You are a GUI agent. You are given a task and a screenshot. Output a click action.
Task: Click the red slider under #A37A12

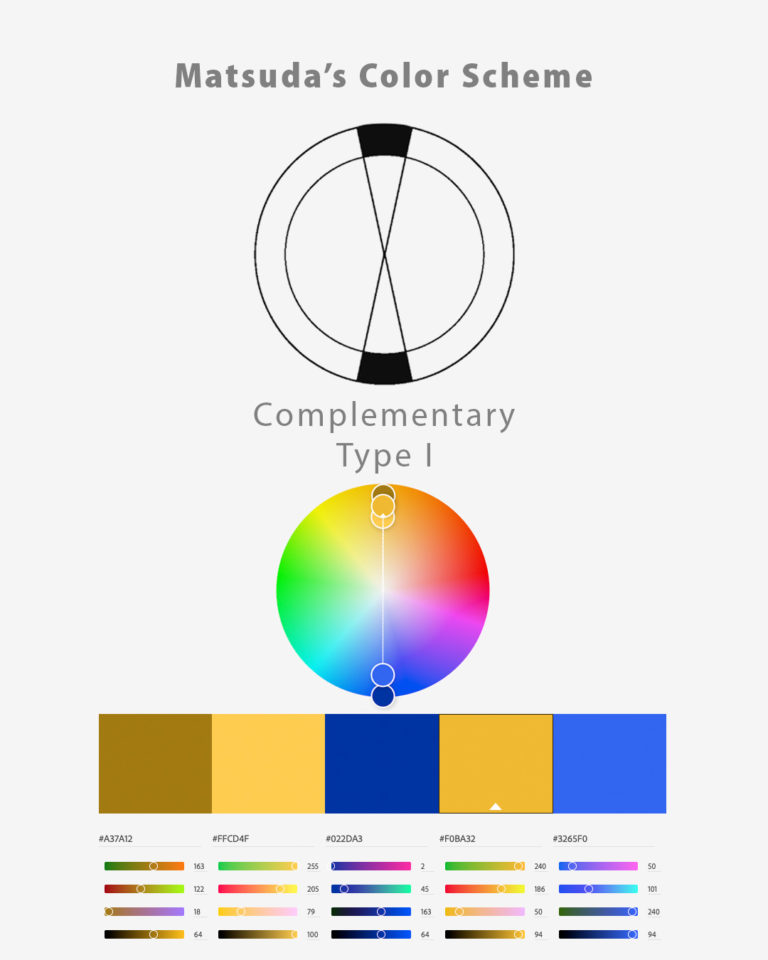pos(144,866)
